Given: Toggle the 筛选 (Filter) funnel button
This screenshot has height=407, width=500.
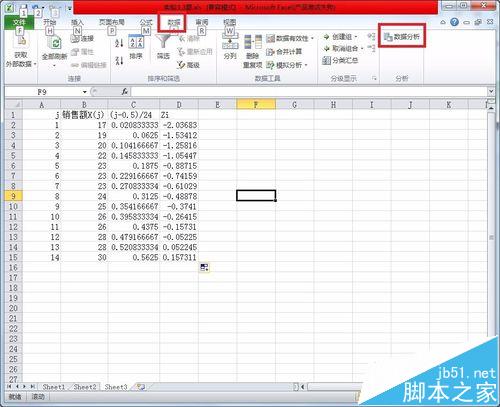Looking at the screenshot, I should point(163,47).
